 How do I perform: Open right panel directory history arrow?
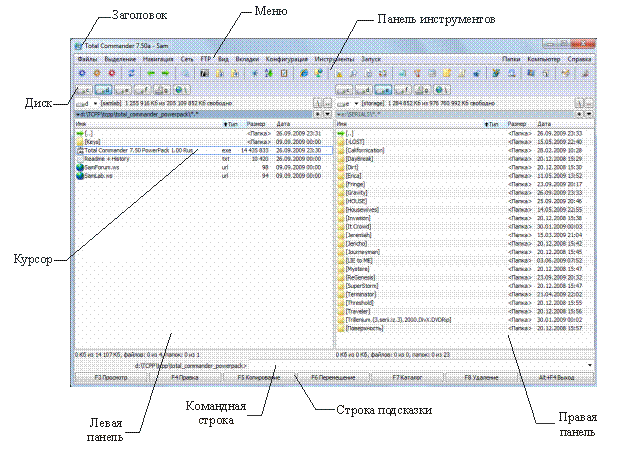589,114
